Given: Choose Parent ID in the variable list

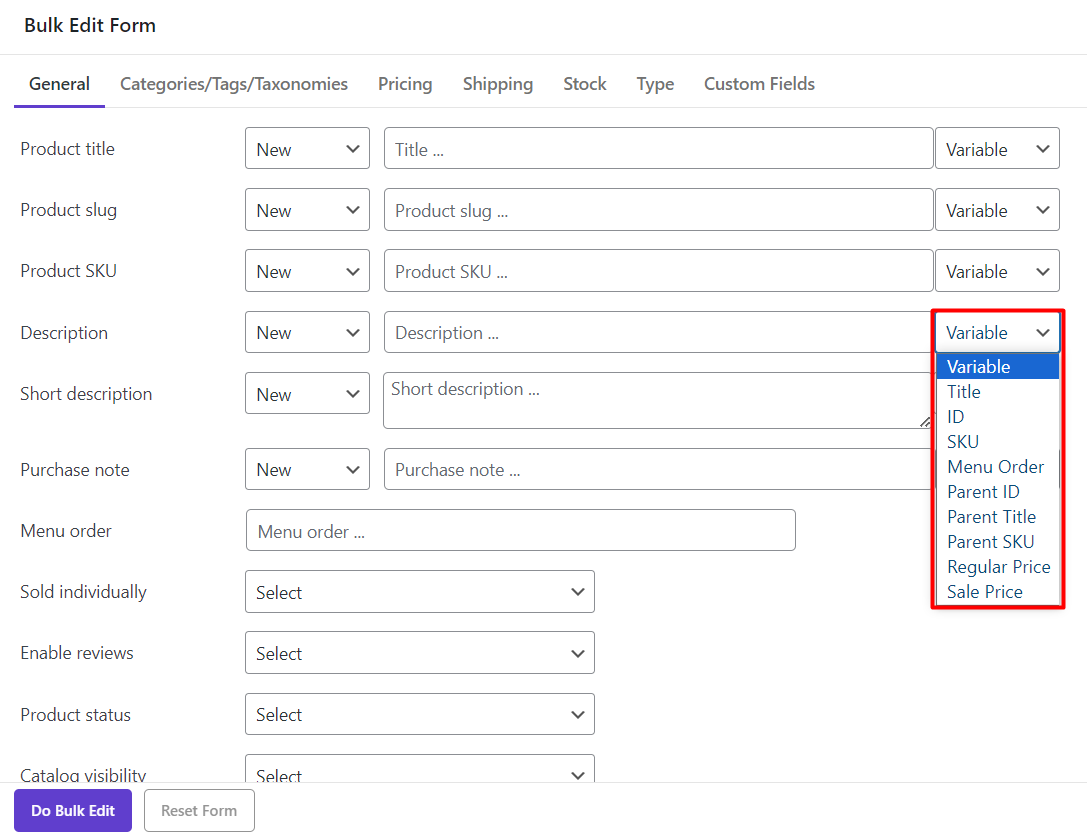Looking at the screenshot, I should point(998,492).
